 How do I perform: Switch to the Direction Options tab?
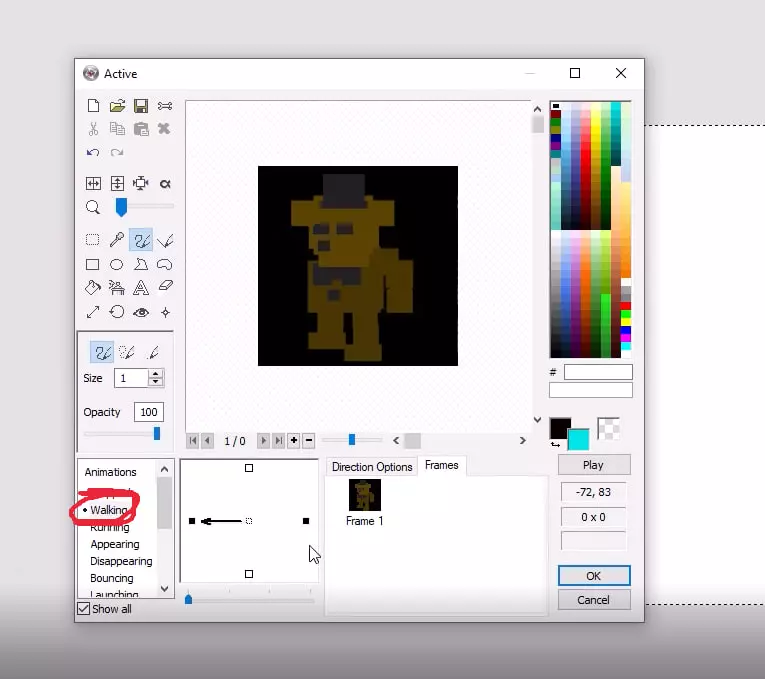[372, 467]
